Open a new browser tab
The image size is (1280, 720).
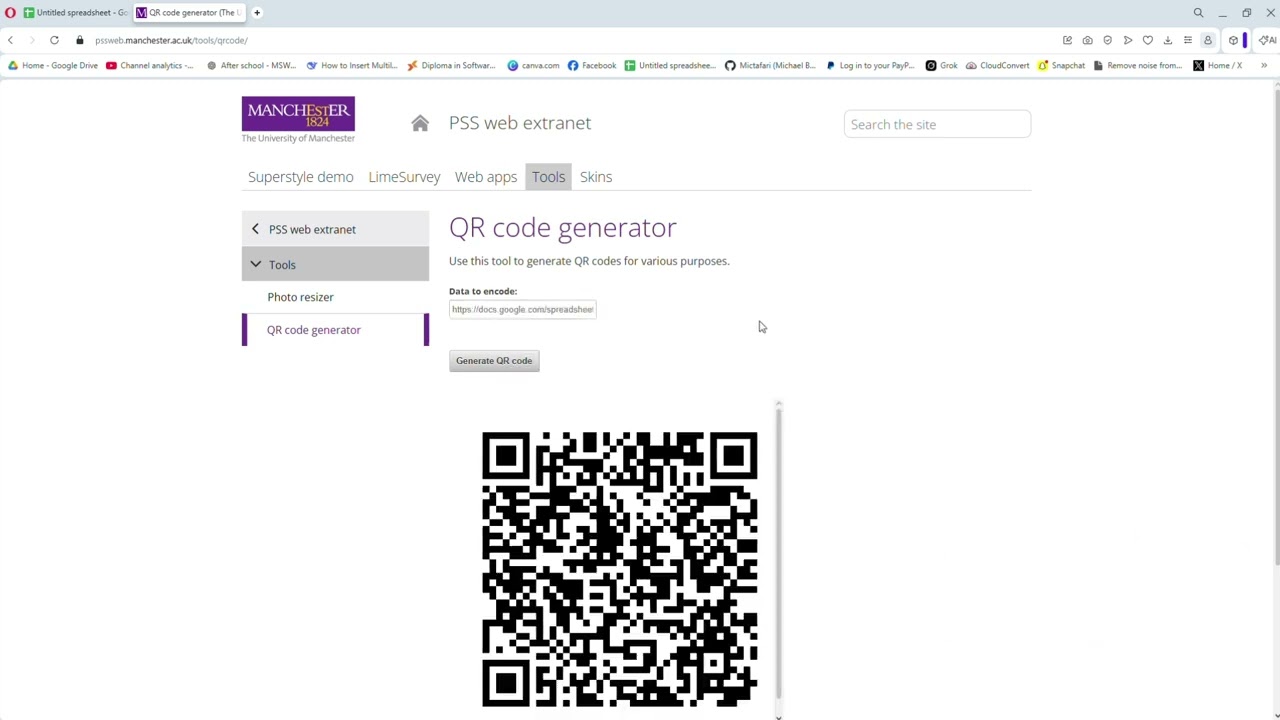(x=257, y=13)
